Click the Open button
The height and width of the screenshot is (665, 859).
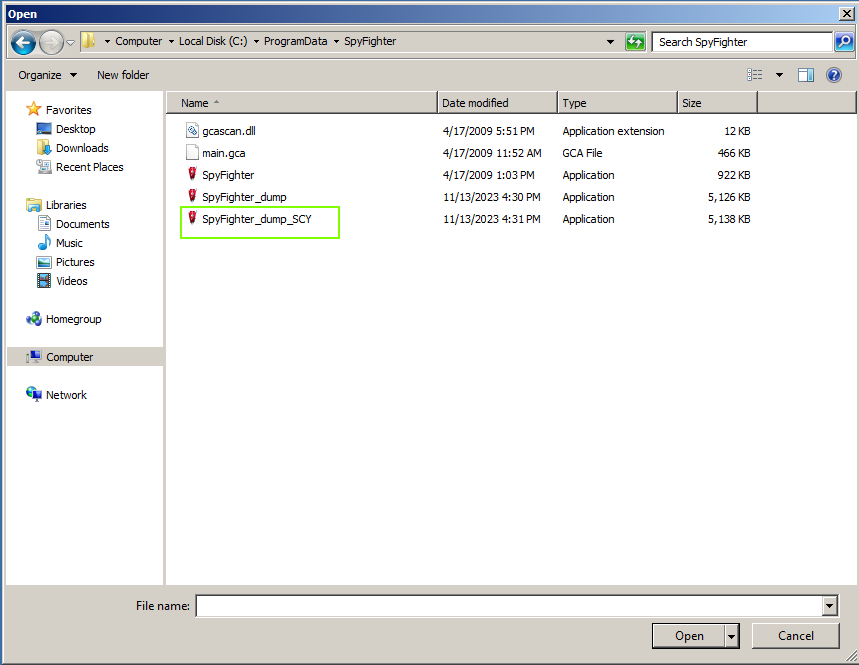point(689,635)
